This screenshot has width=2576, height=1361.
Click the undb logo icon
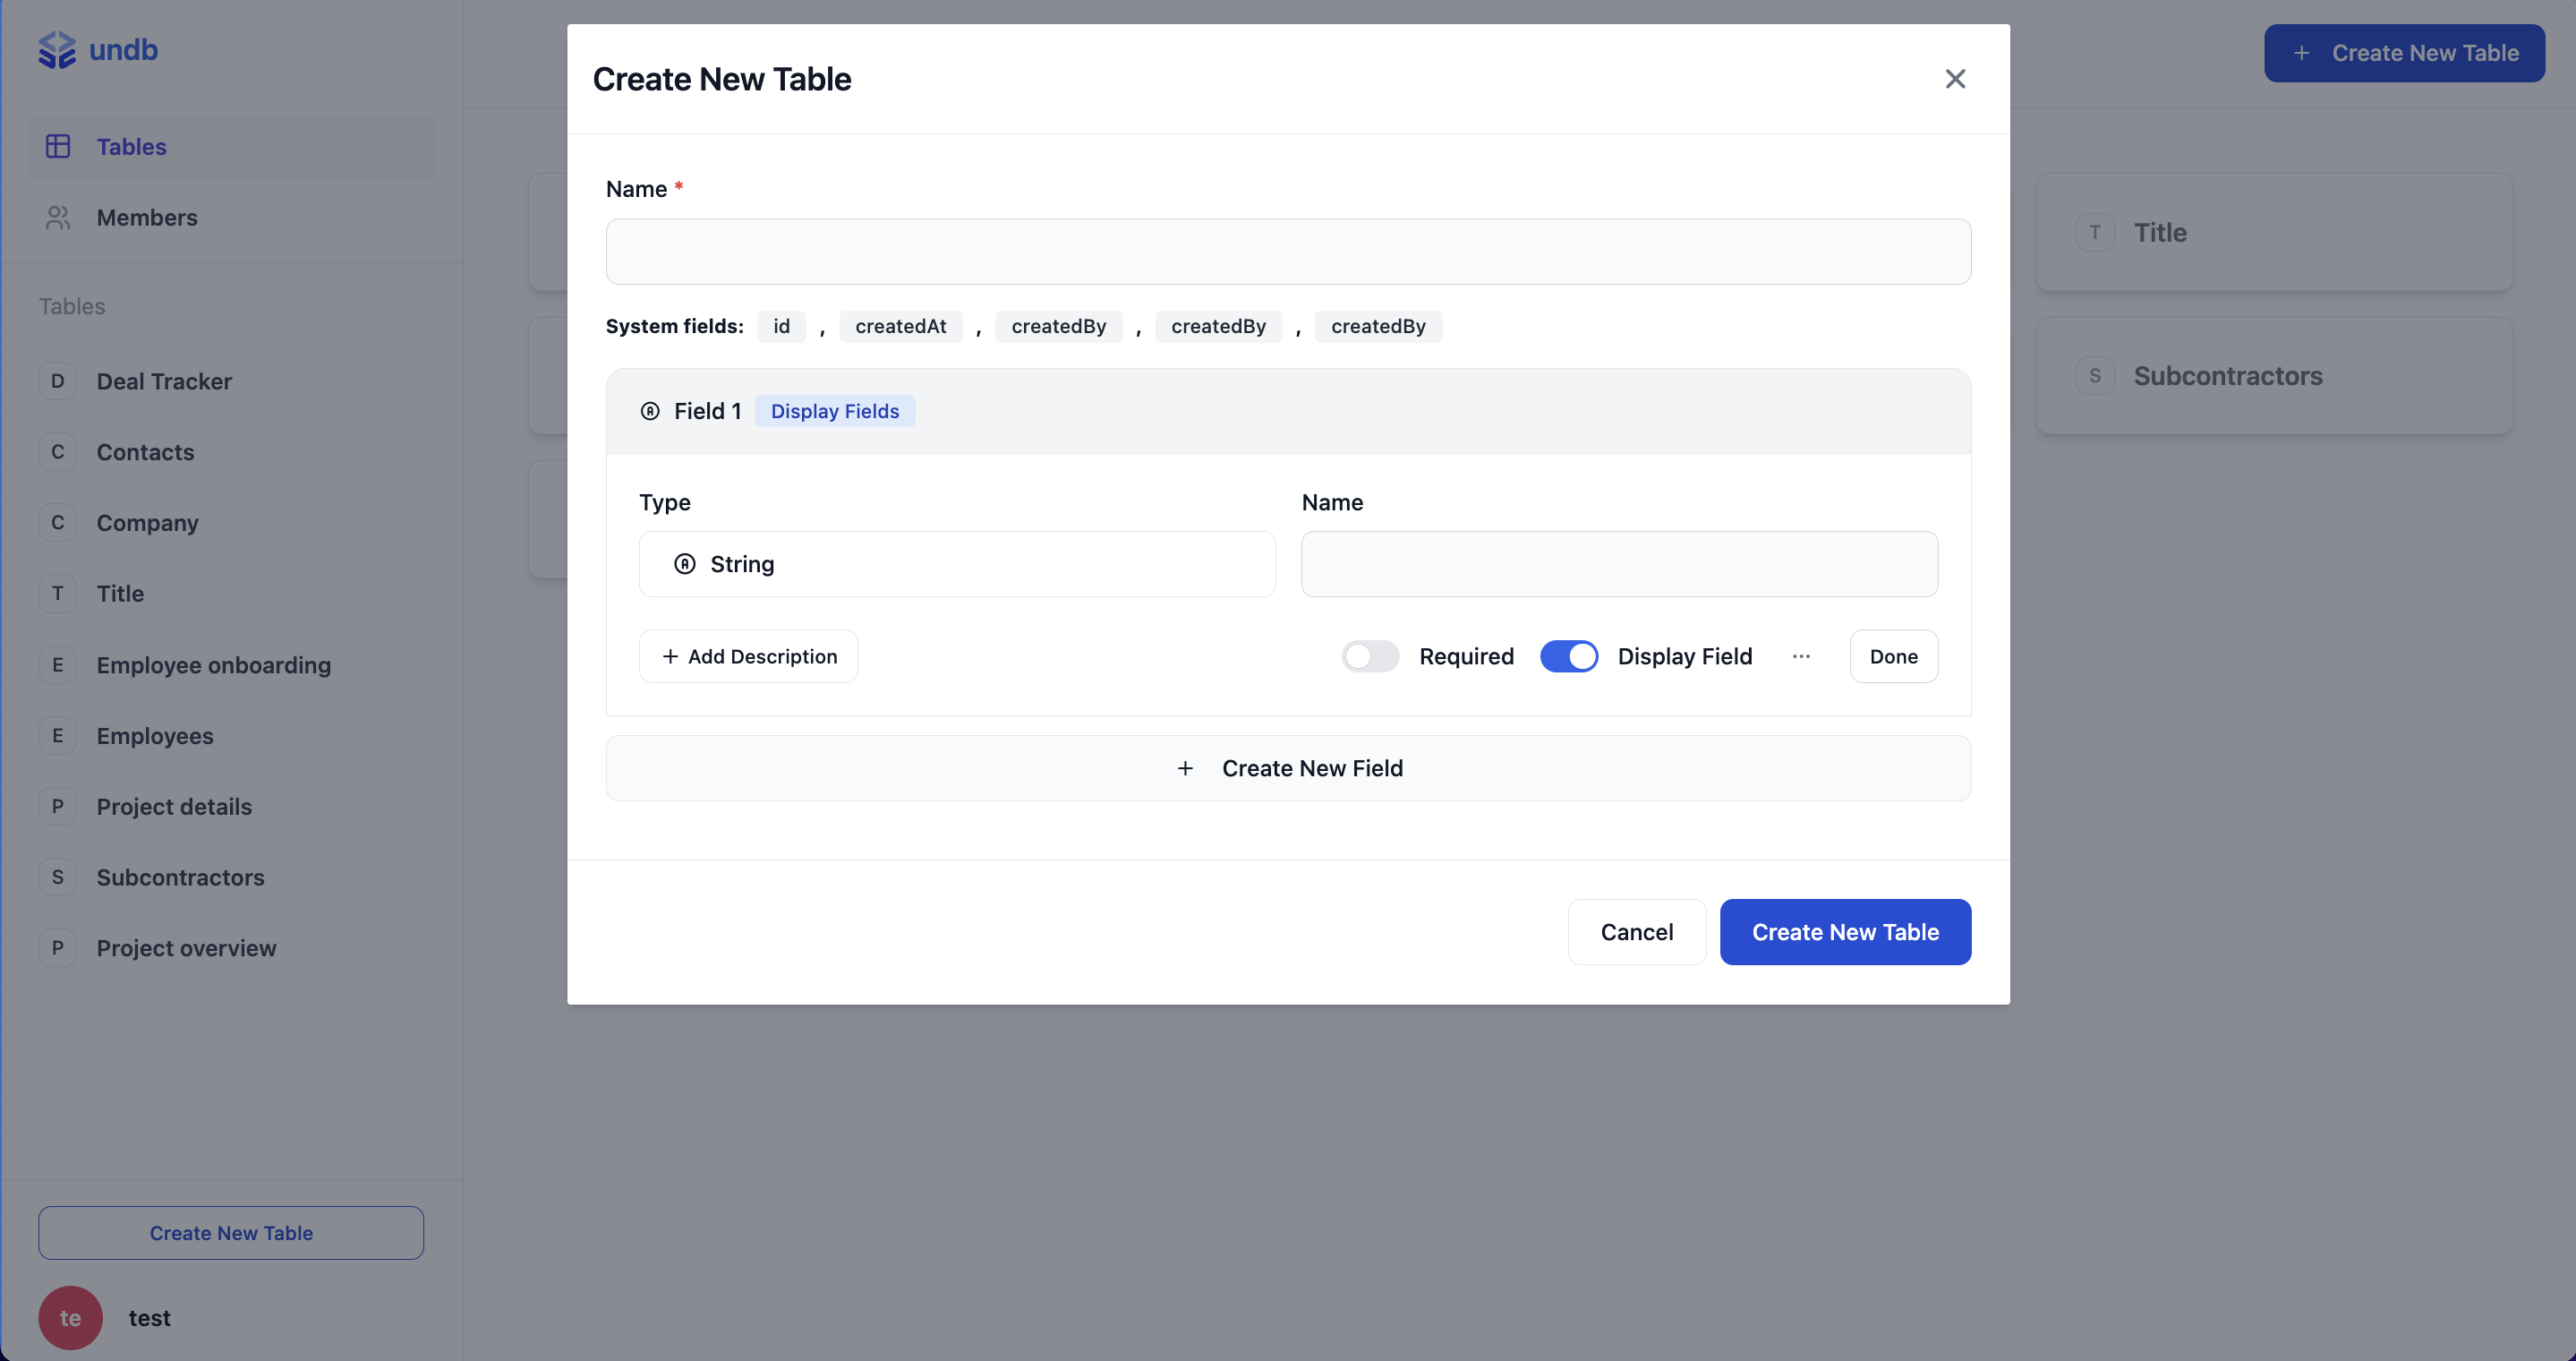click(x=56, y=50)
